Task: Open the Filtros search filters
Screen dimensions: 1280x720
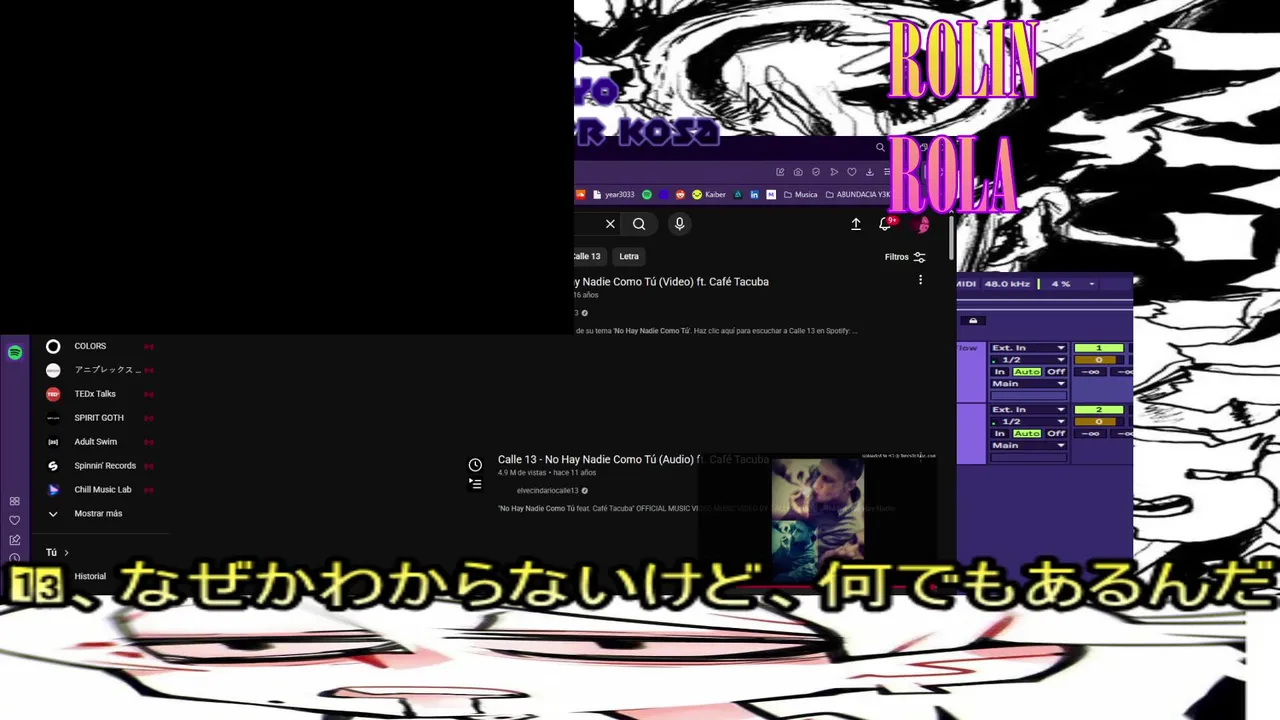Action: [905, 257]
